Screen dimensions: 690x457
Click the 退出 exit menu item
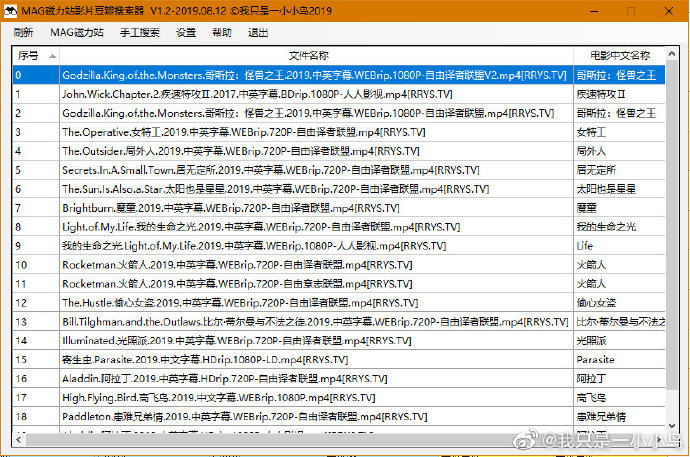[258, 33]
